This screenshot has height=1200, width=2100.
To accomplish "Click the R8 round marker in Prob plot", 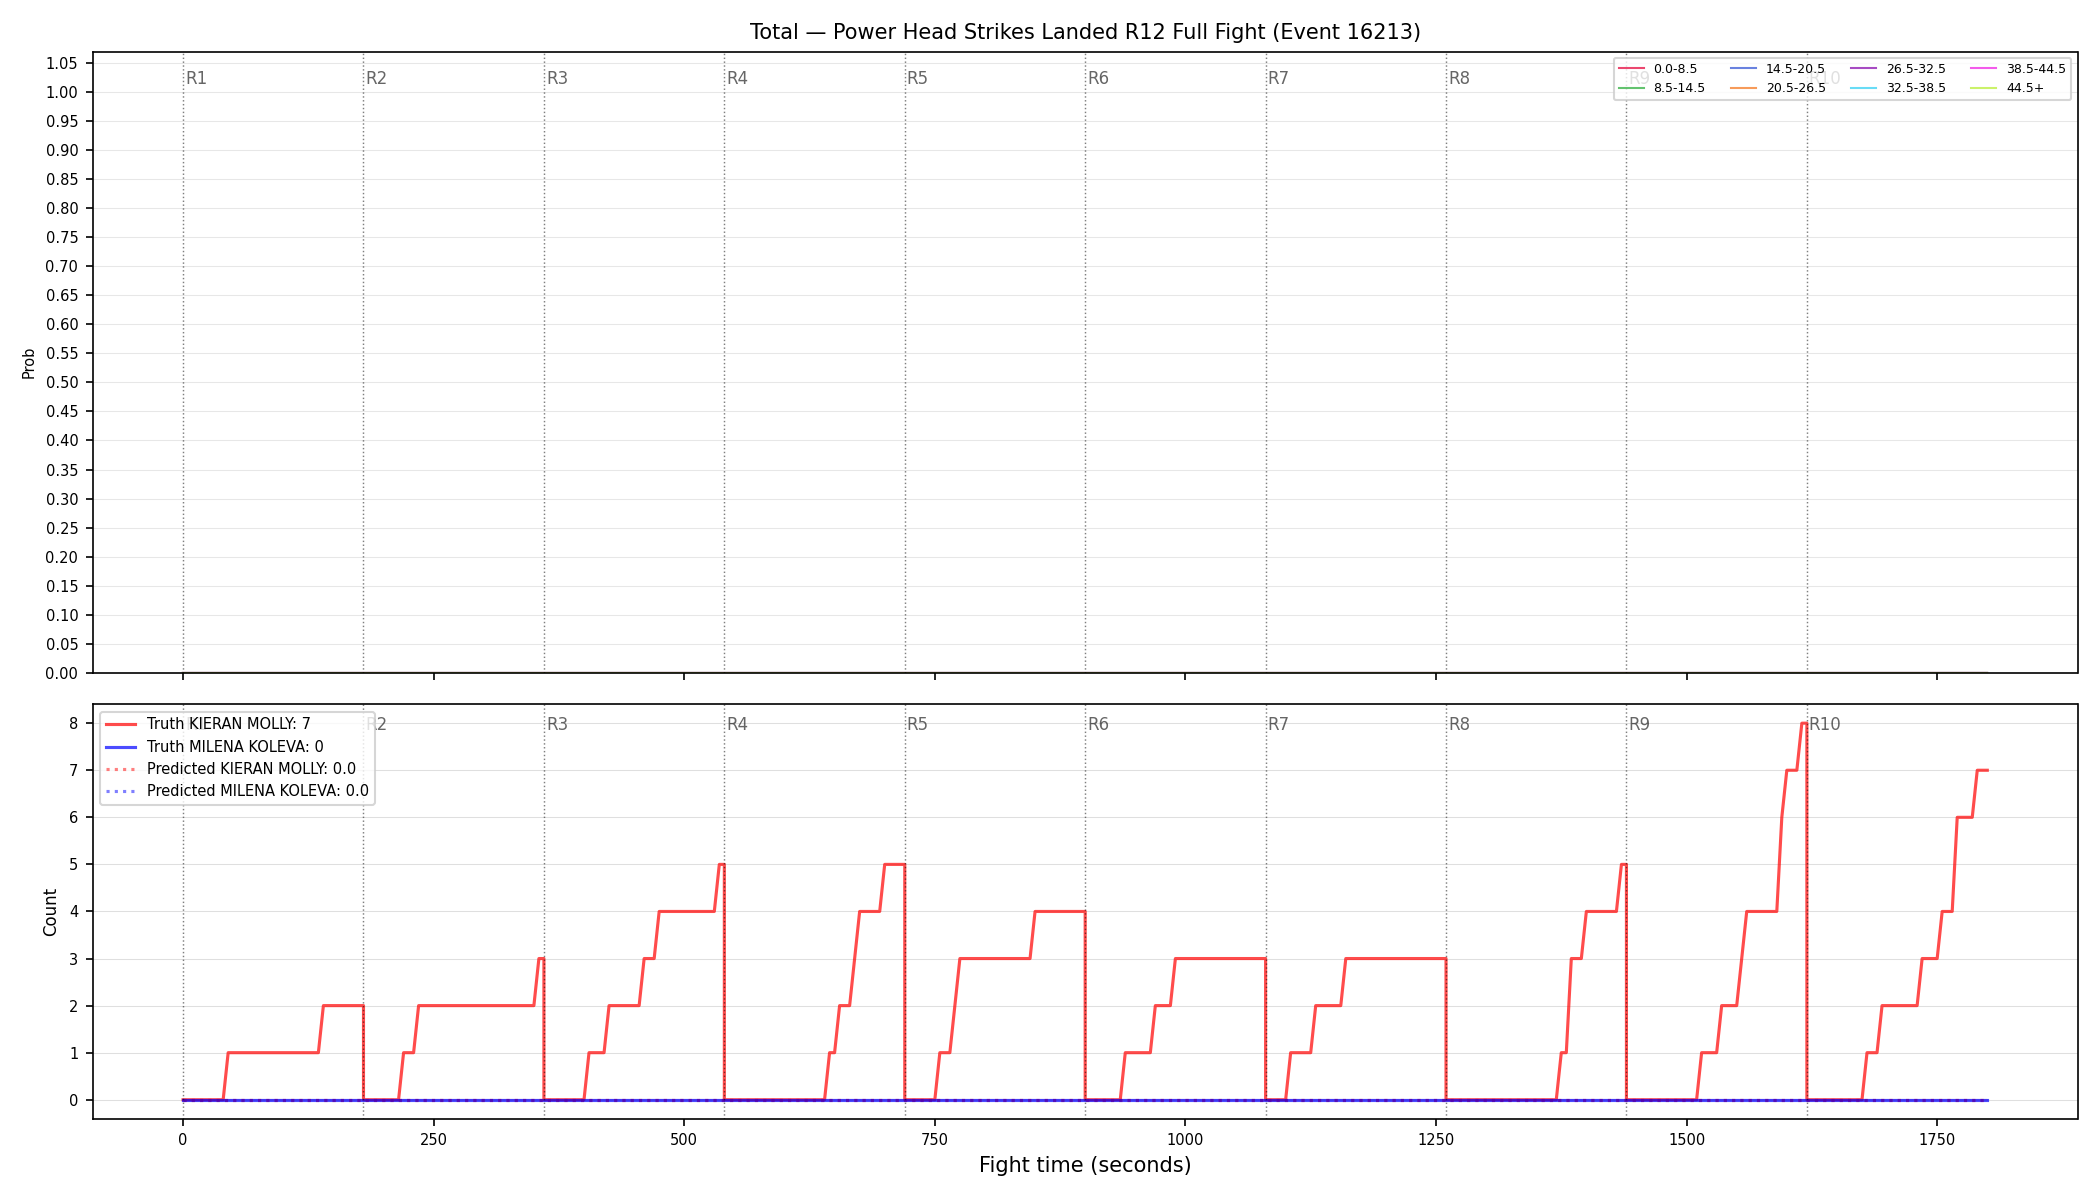I will coord(1459,78).
